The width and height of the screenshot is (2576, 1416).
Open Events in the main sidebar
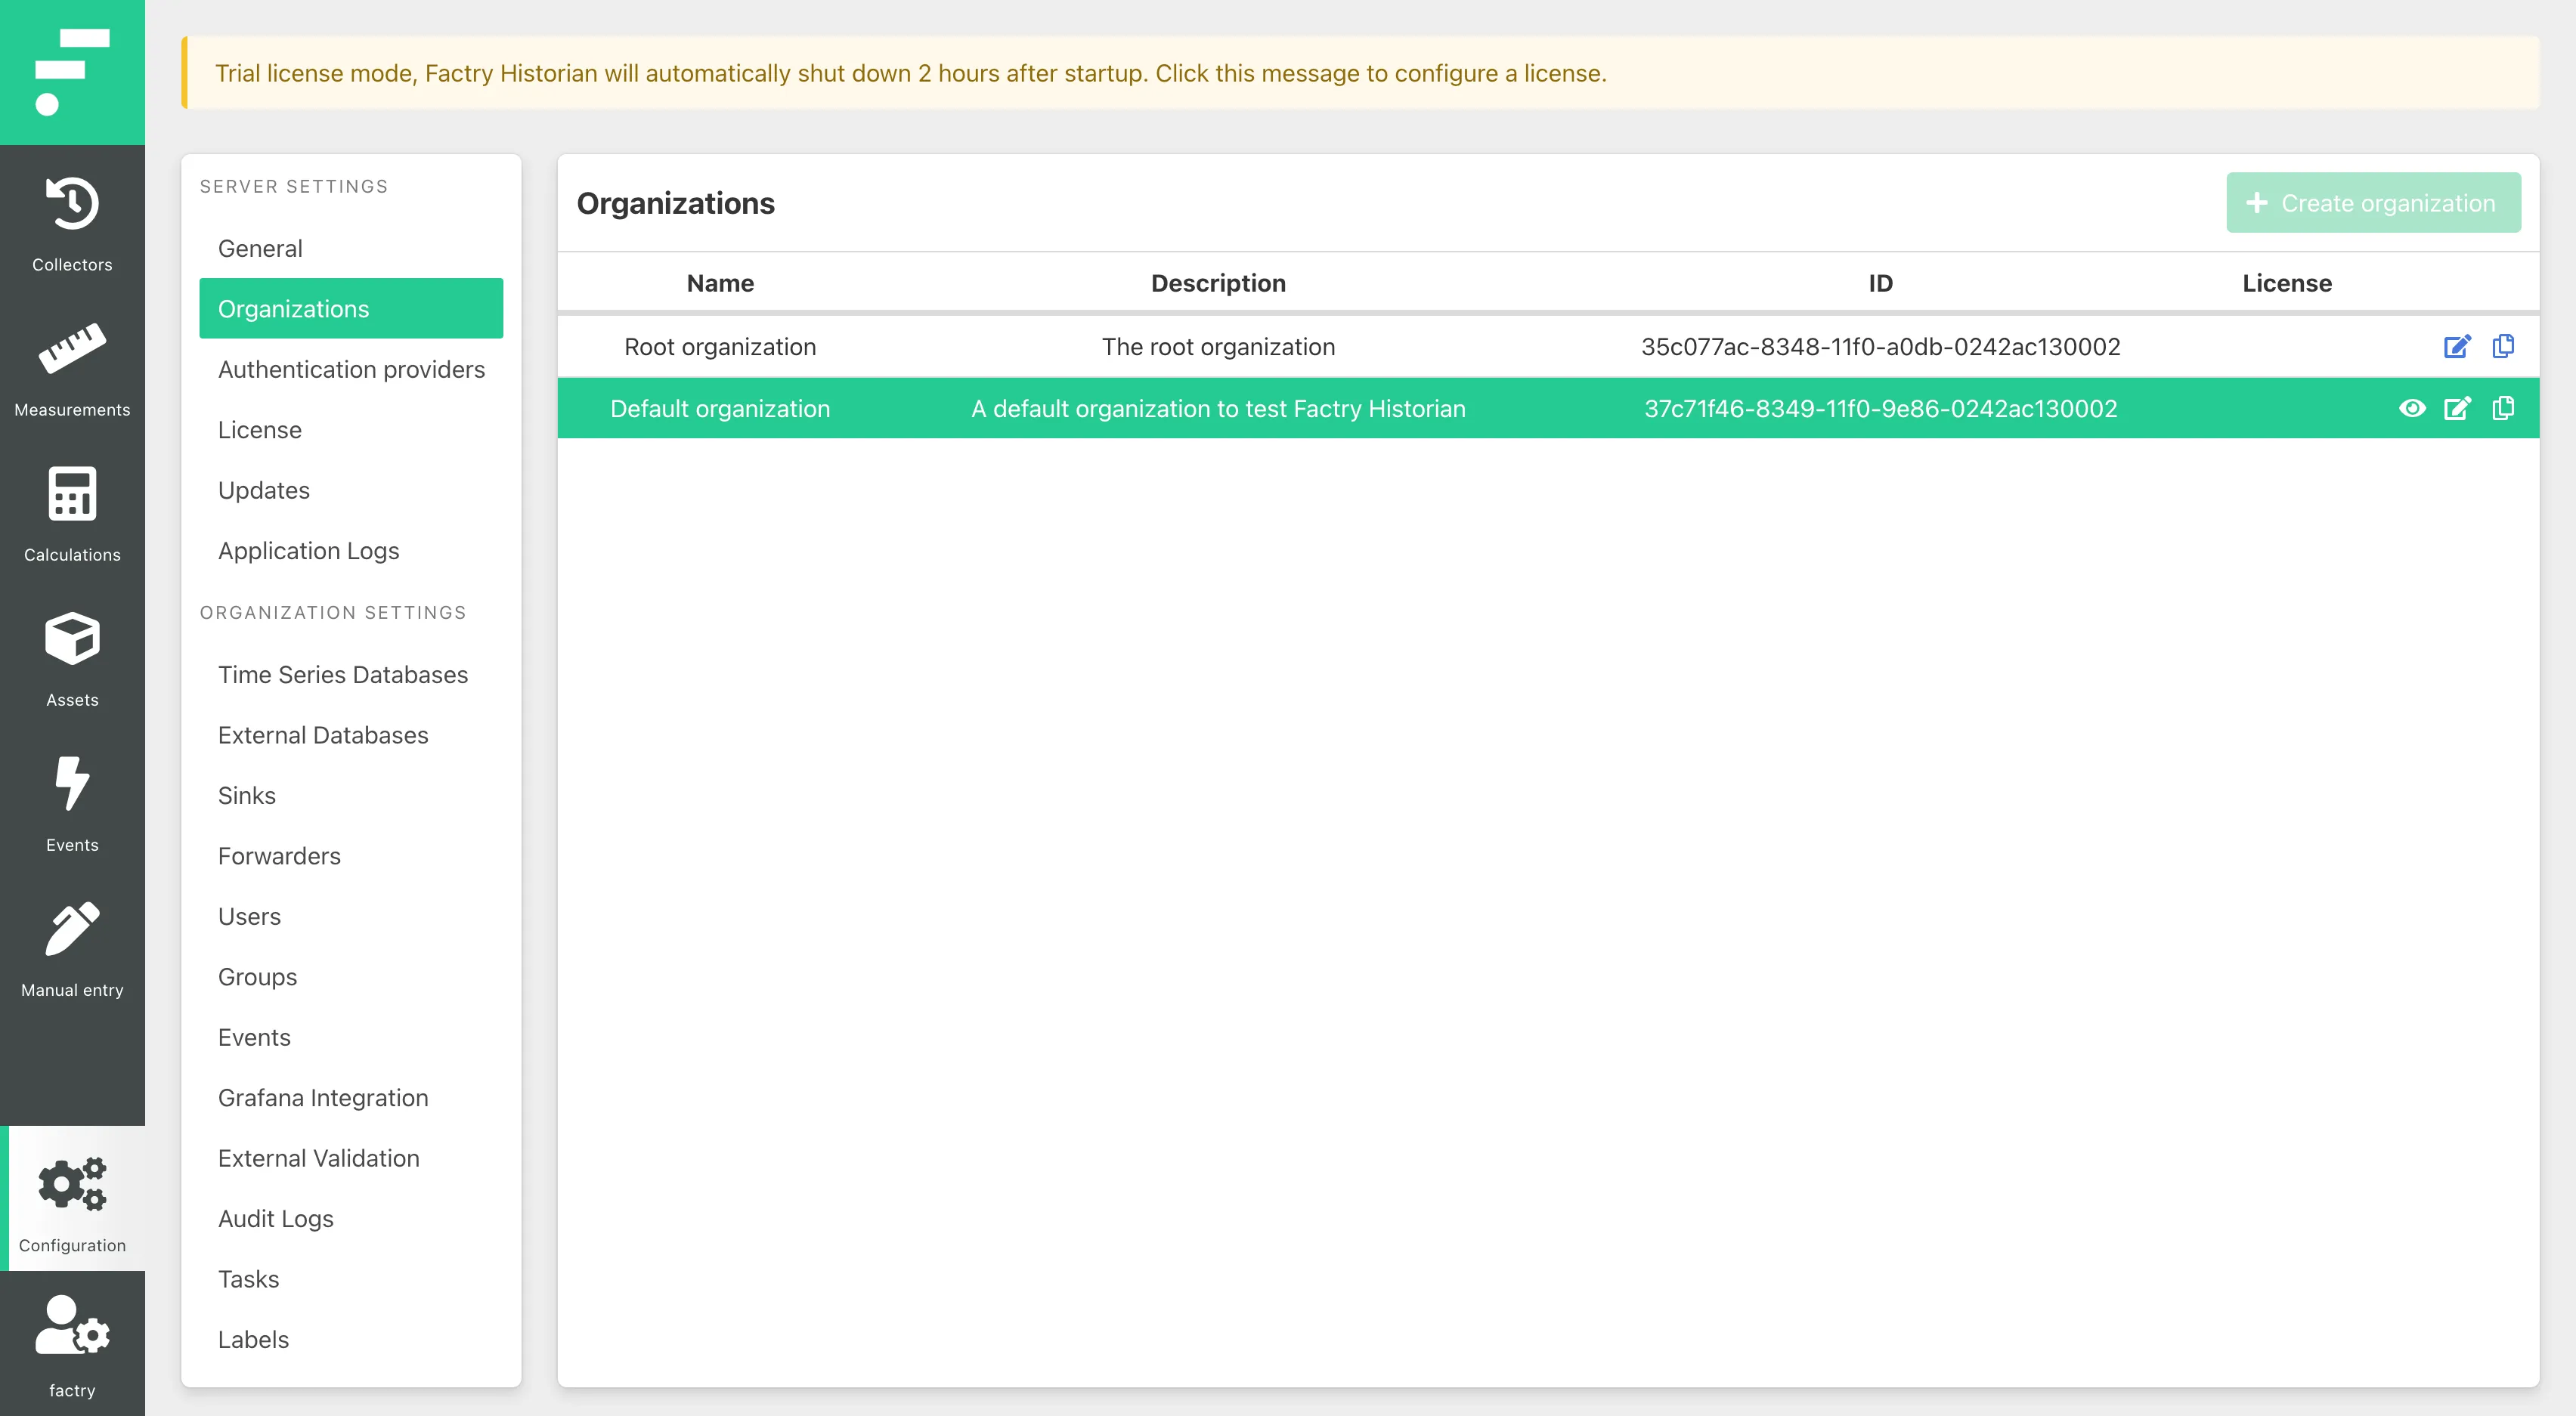(x=72, y=805)
